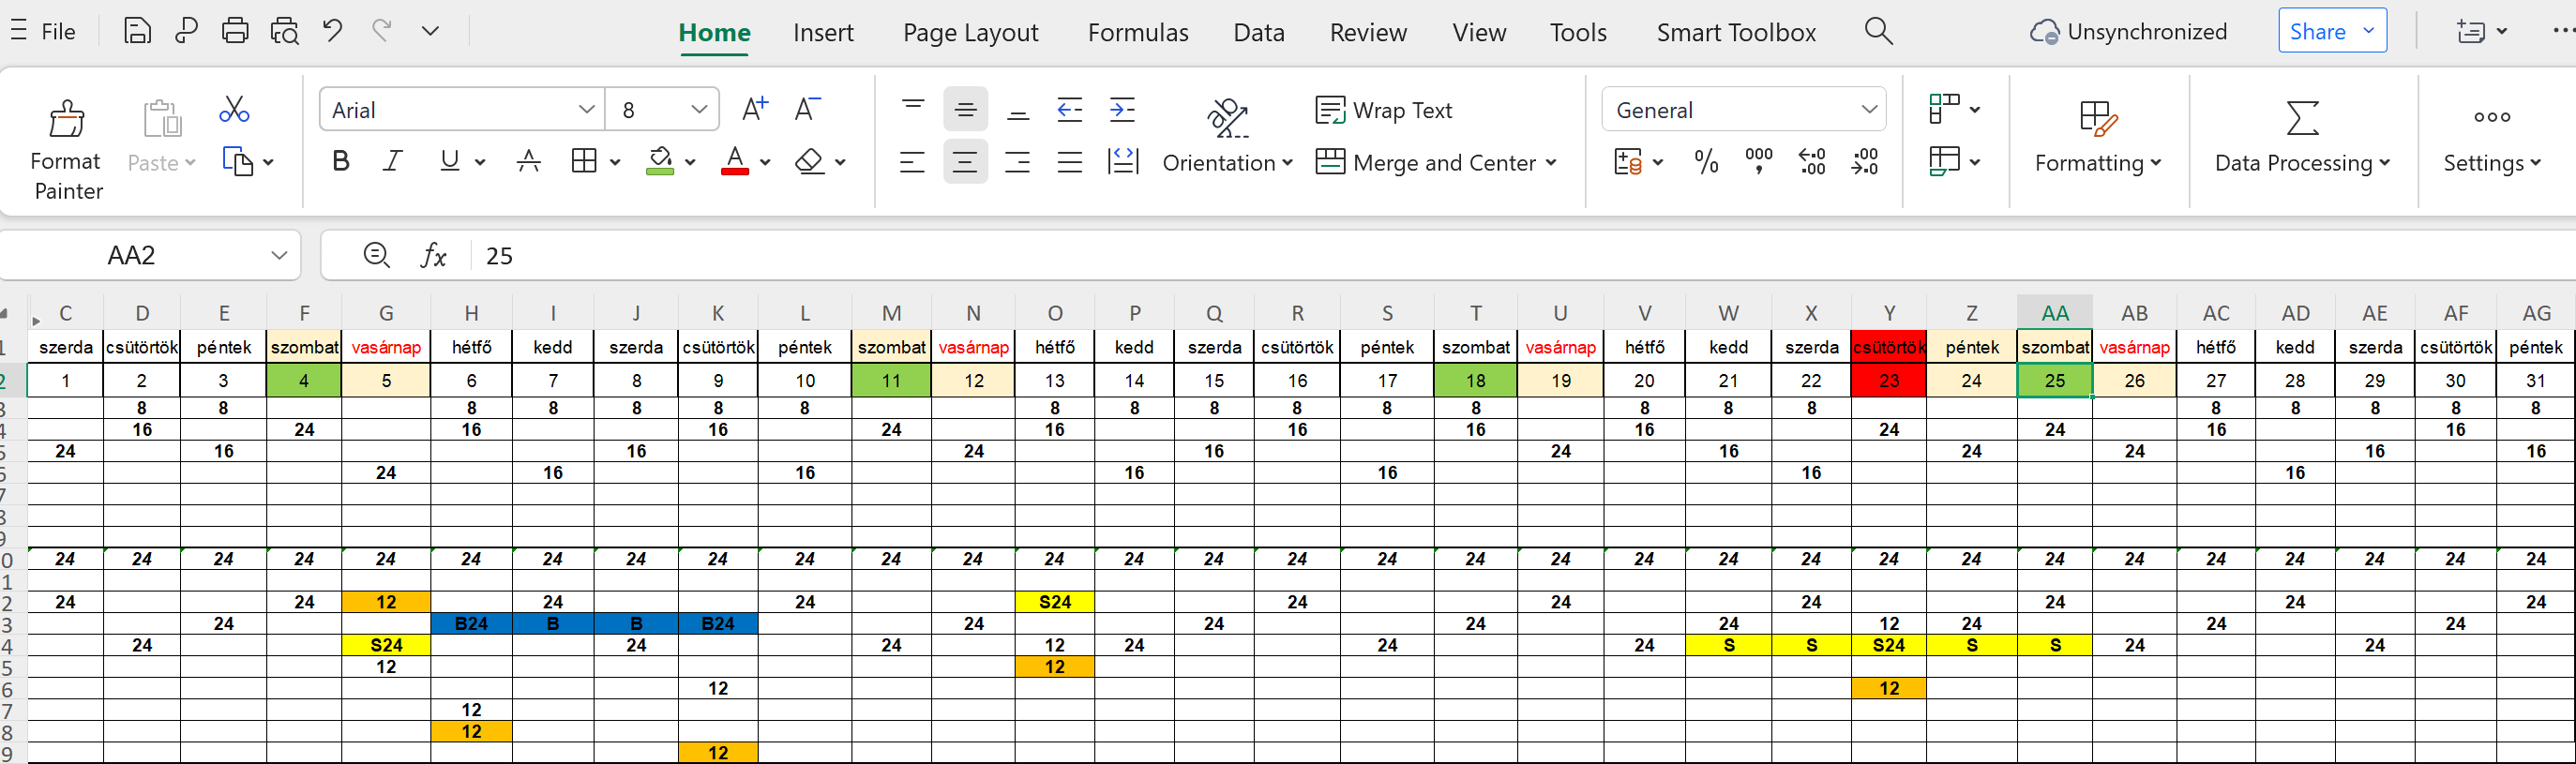The image size is (2576, 764).
Task: Click the Share button
Action: [2317, 31]
